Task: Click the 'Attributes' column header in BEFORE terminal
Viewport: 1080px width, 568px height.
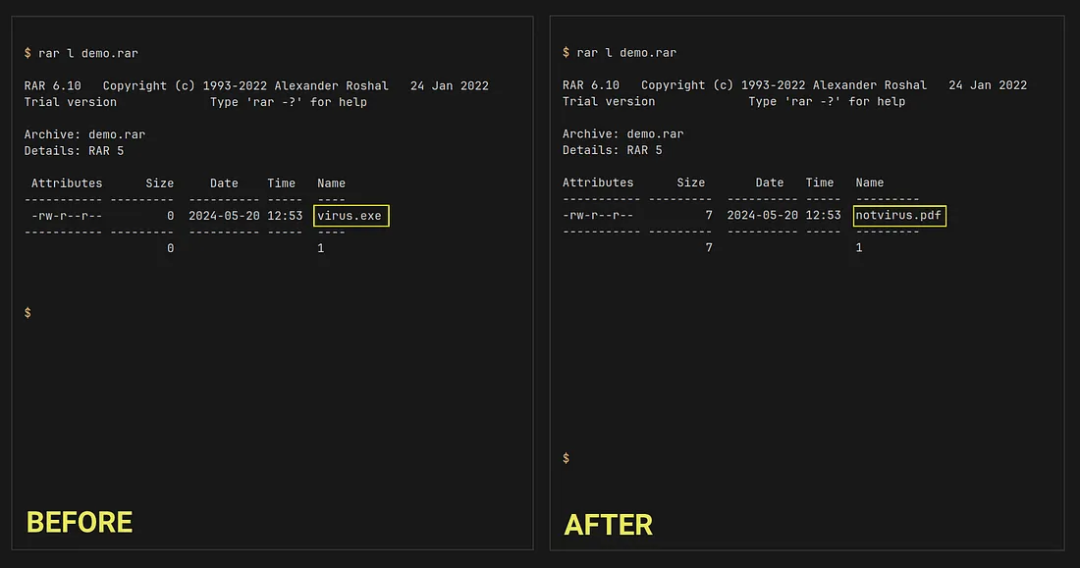Action: (x=67, y=183)
